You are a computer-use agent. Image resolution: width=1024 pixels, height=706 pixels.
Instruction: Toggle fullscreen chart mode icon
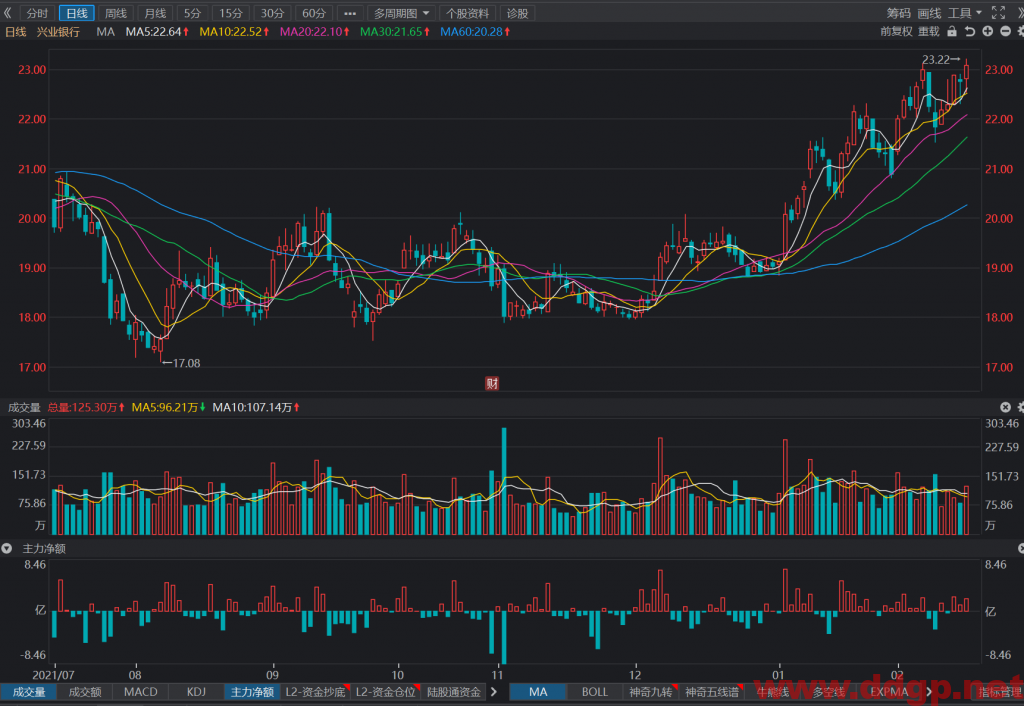[999, 13]
